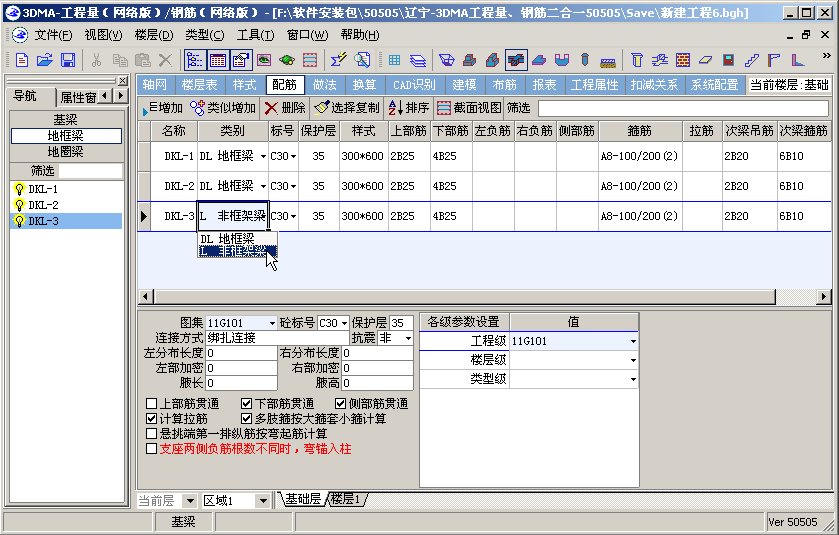The height and width of the screenshot is (535, 839).
Task: Click the lightning bolt icon
Action: click(338, 60)
